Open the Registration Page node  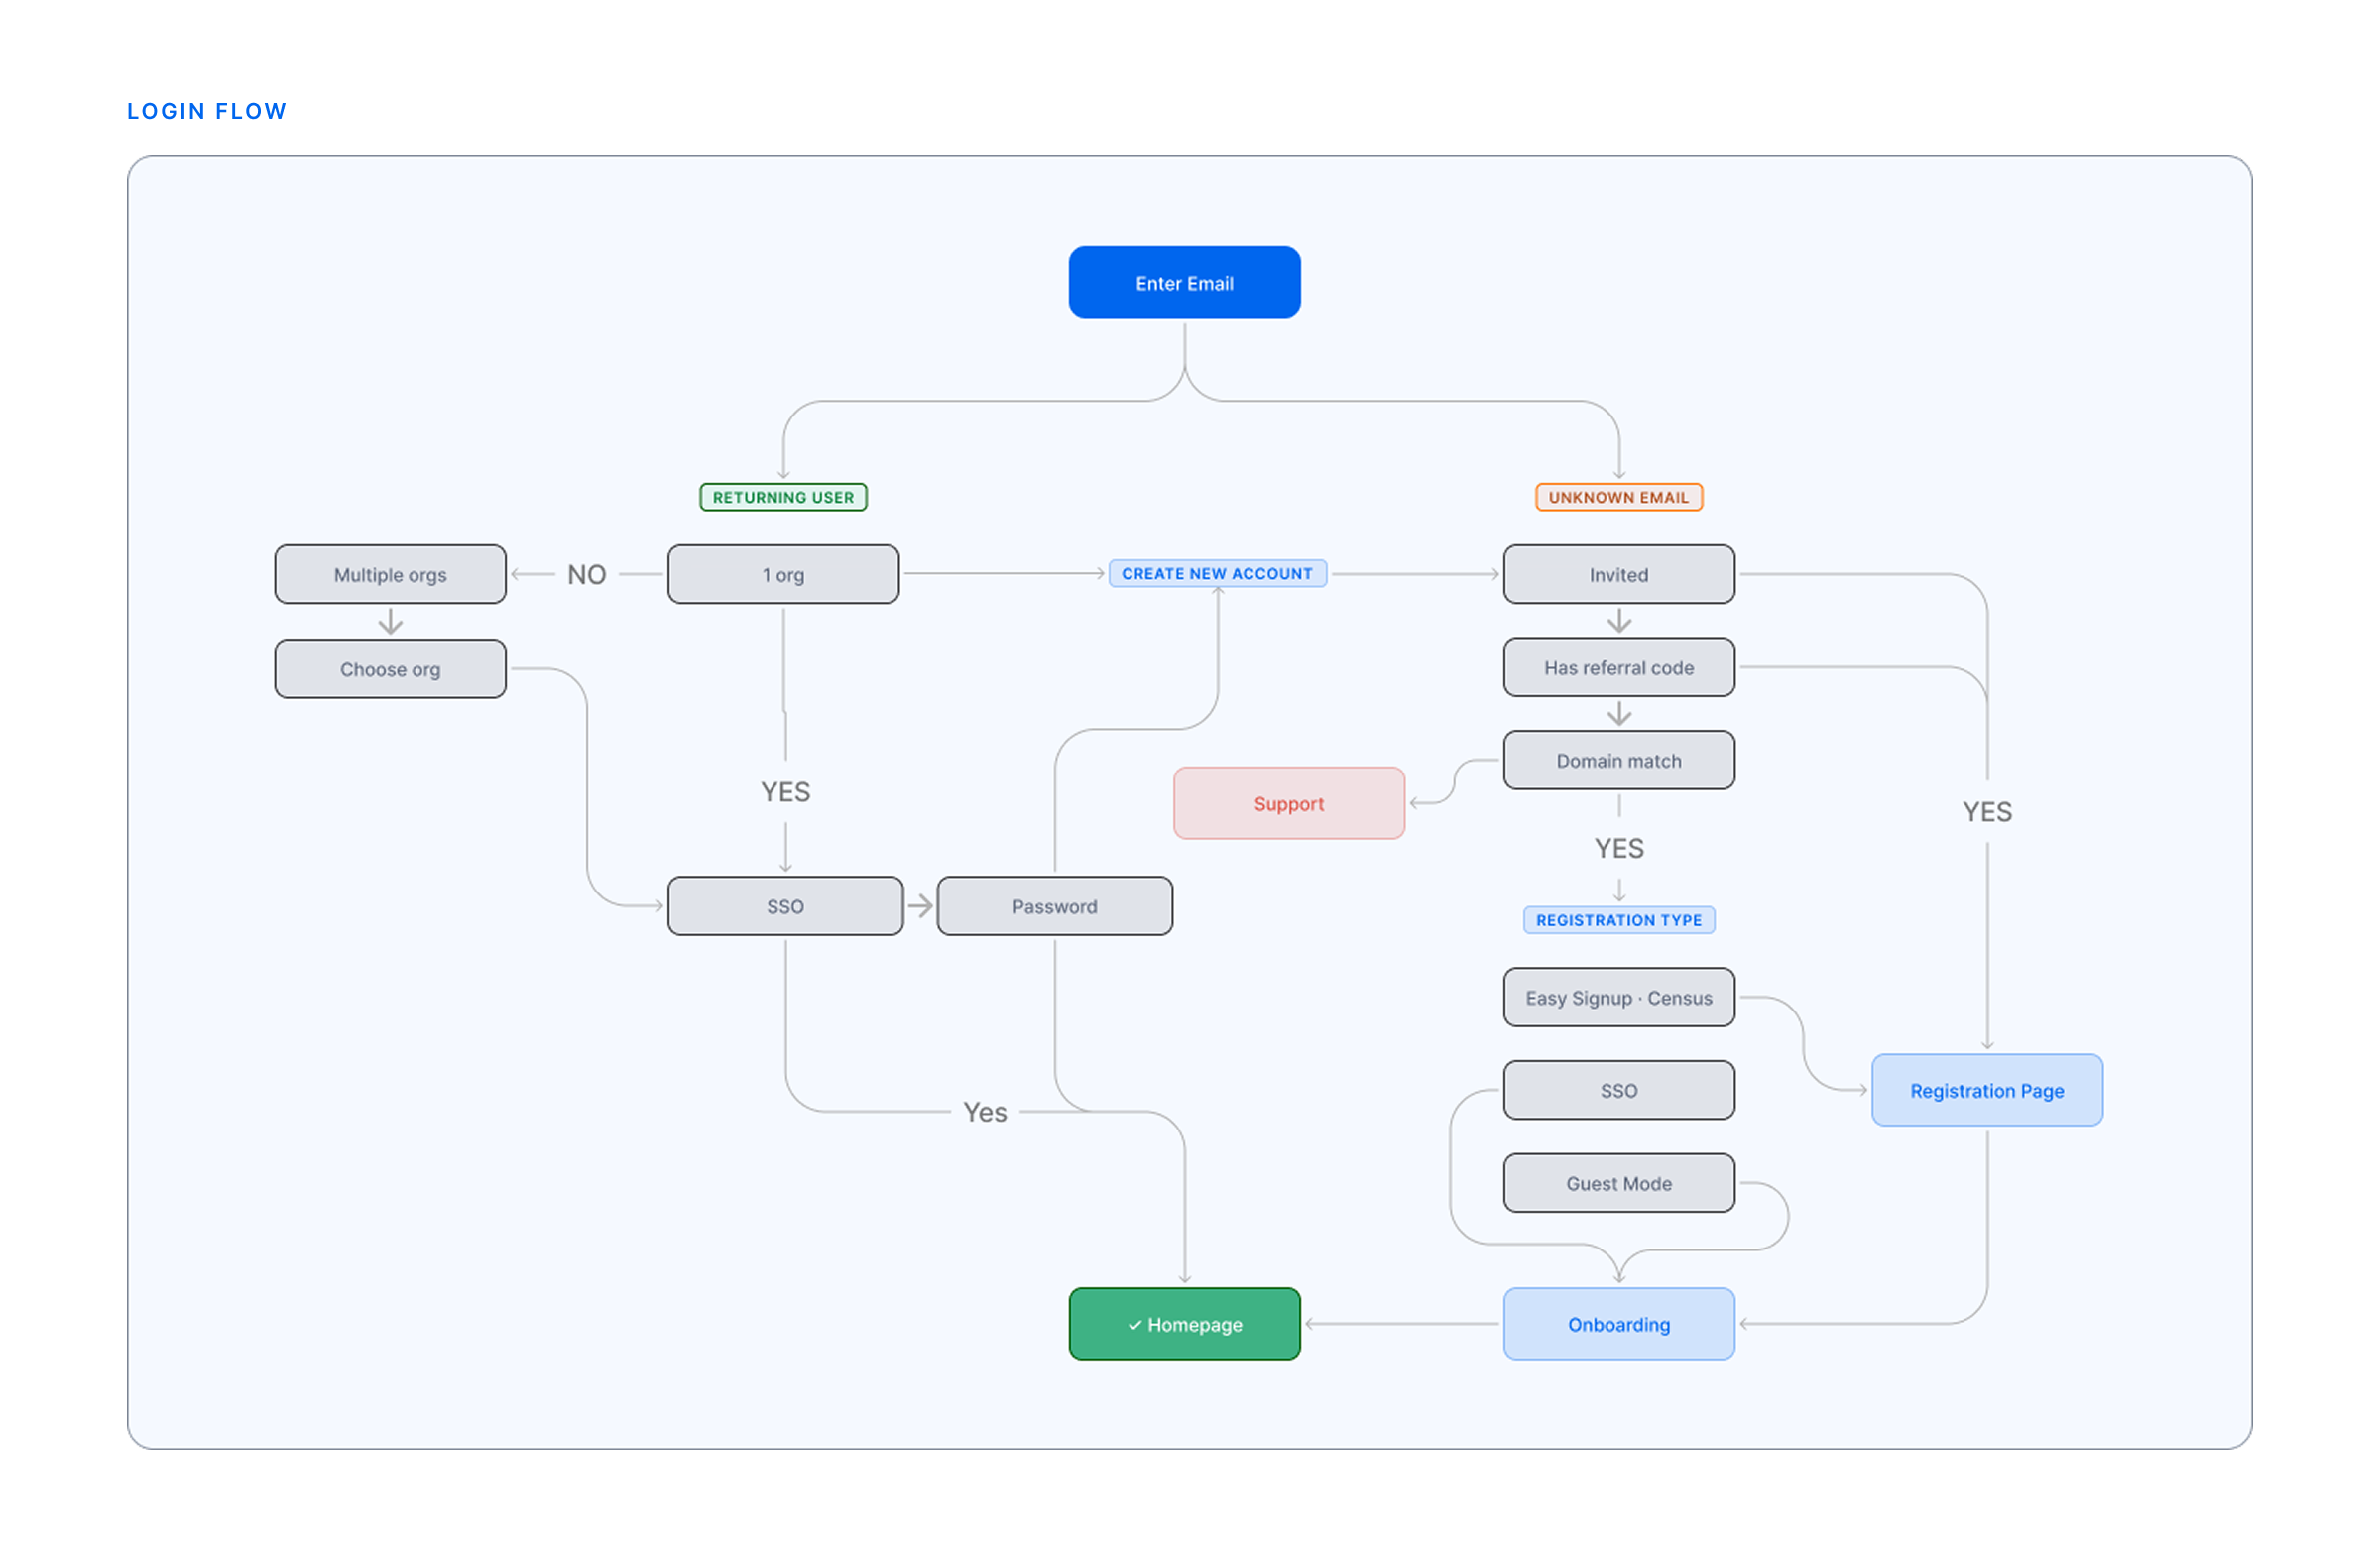[1986, 1091]
